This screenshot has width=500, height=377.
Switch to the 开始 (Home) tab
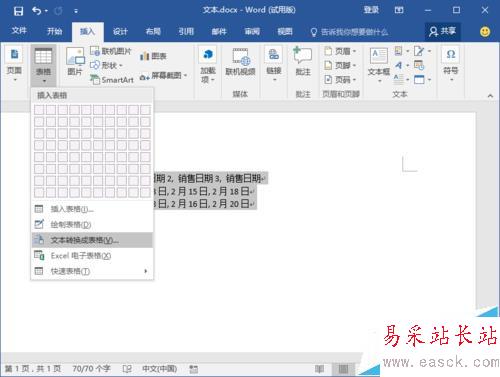click(x=54, y=31)
